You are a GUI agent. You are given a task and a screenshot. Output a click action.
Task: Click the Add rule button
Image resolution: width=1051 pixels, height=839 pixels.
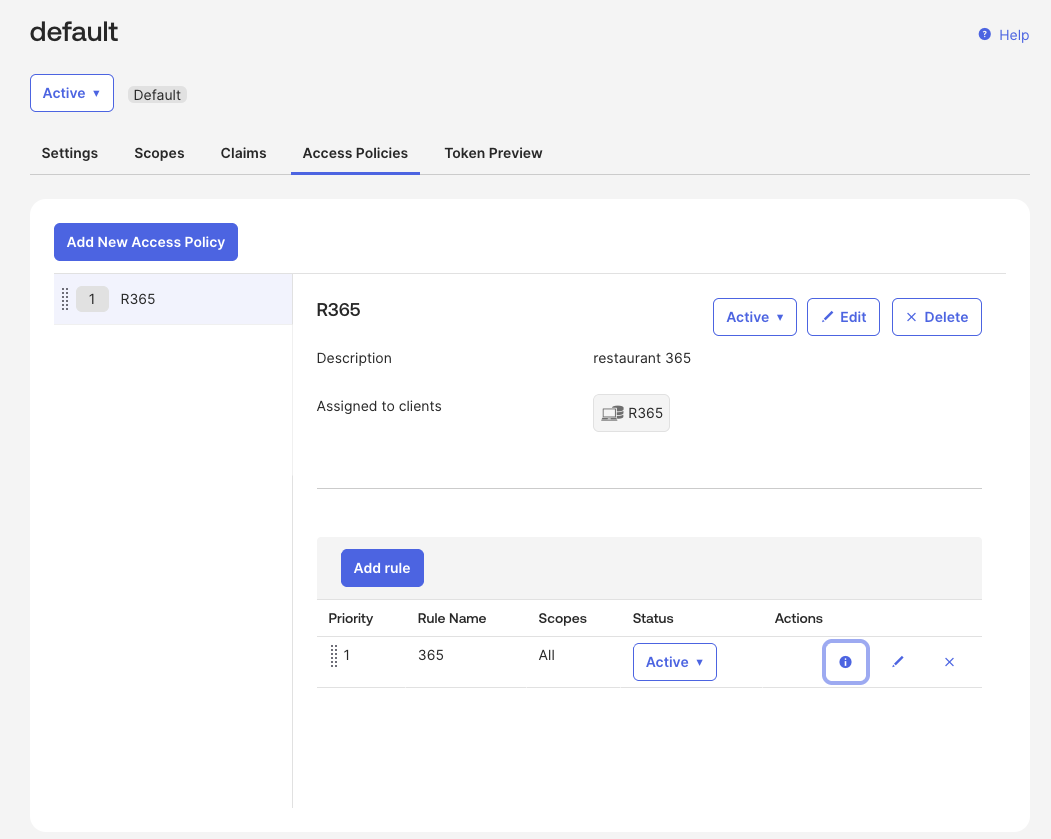(382, 568)
